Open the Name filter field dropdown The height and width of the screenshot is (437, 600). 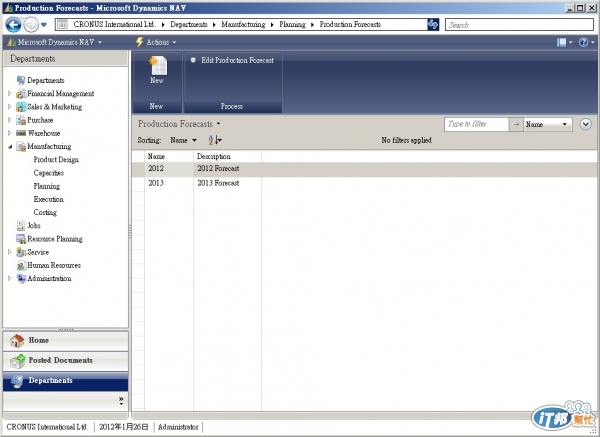pos(548,124)
